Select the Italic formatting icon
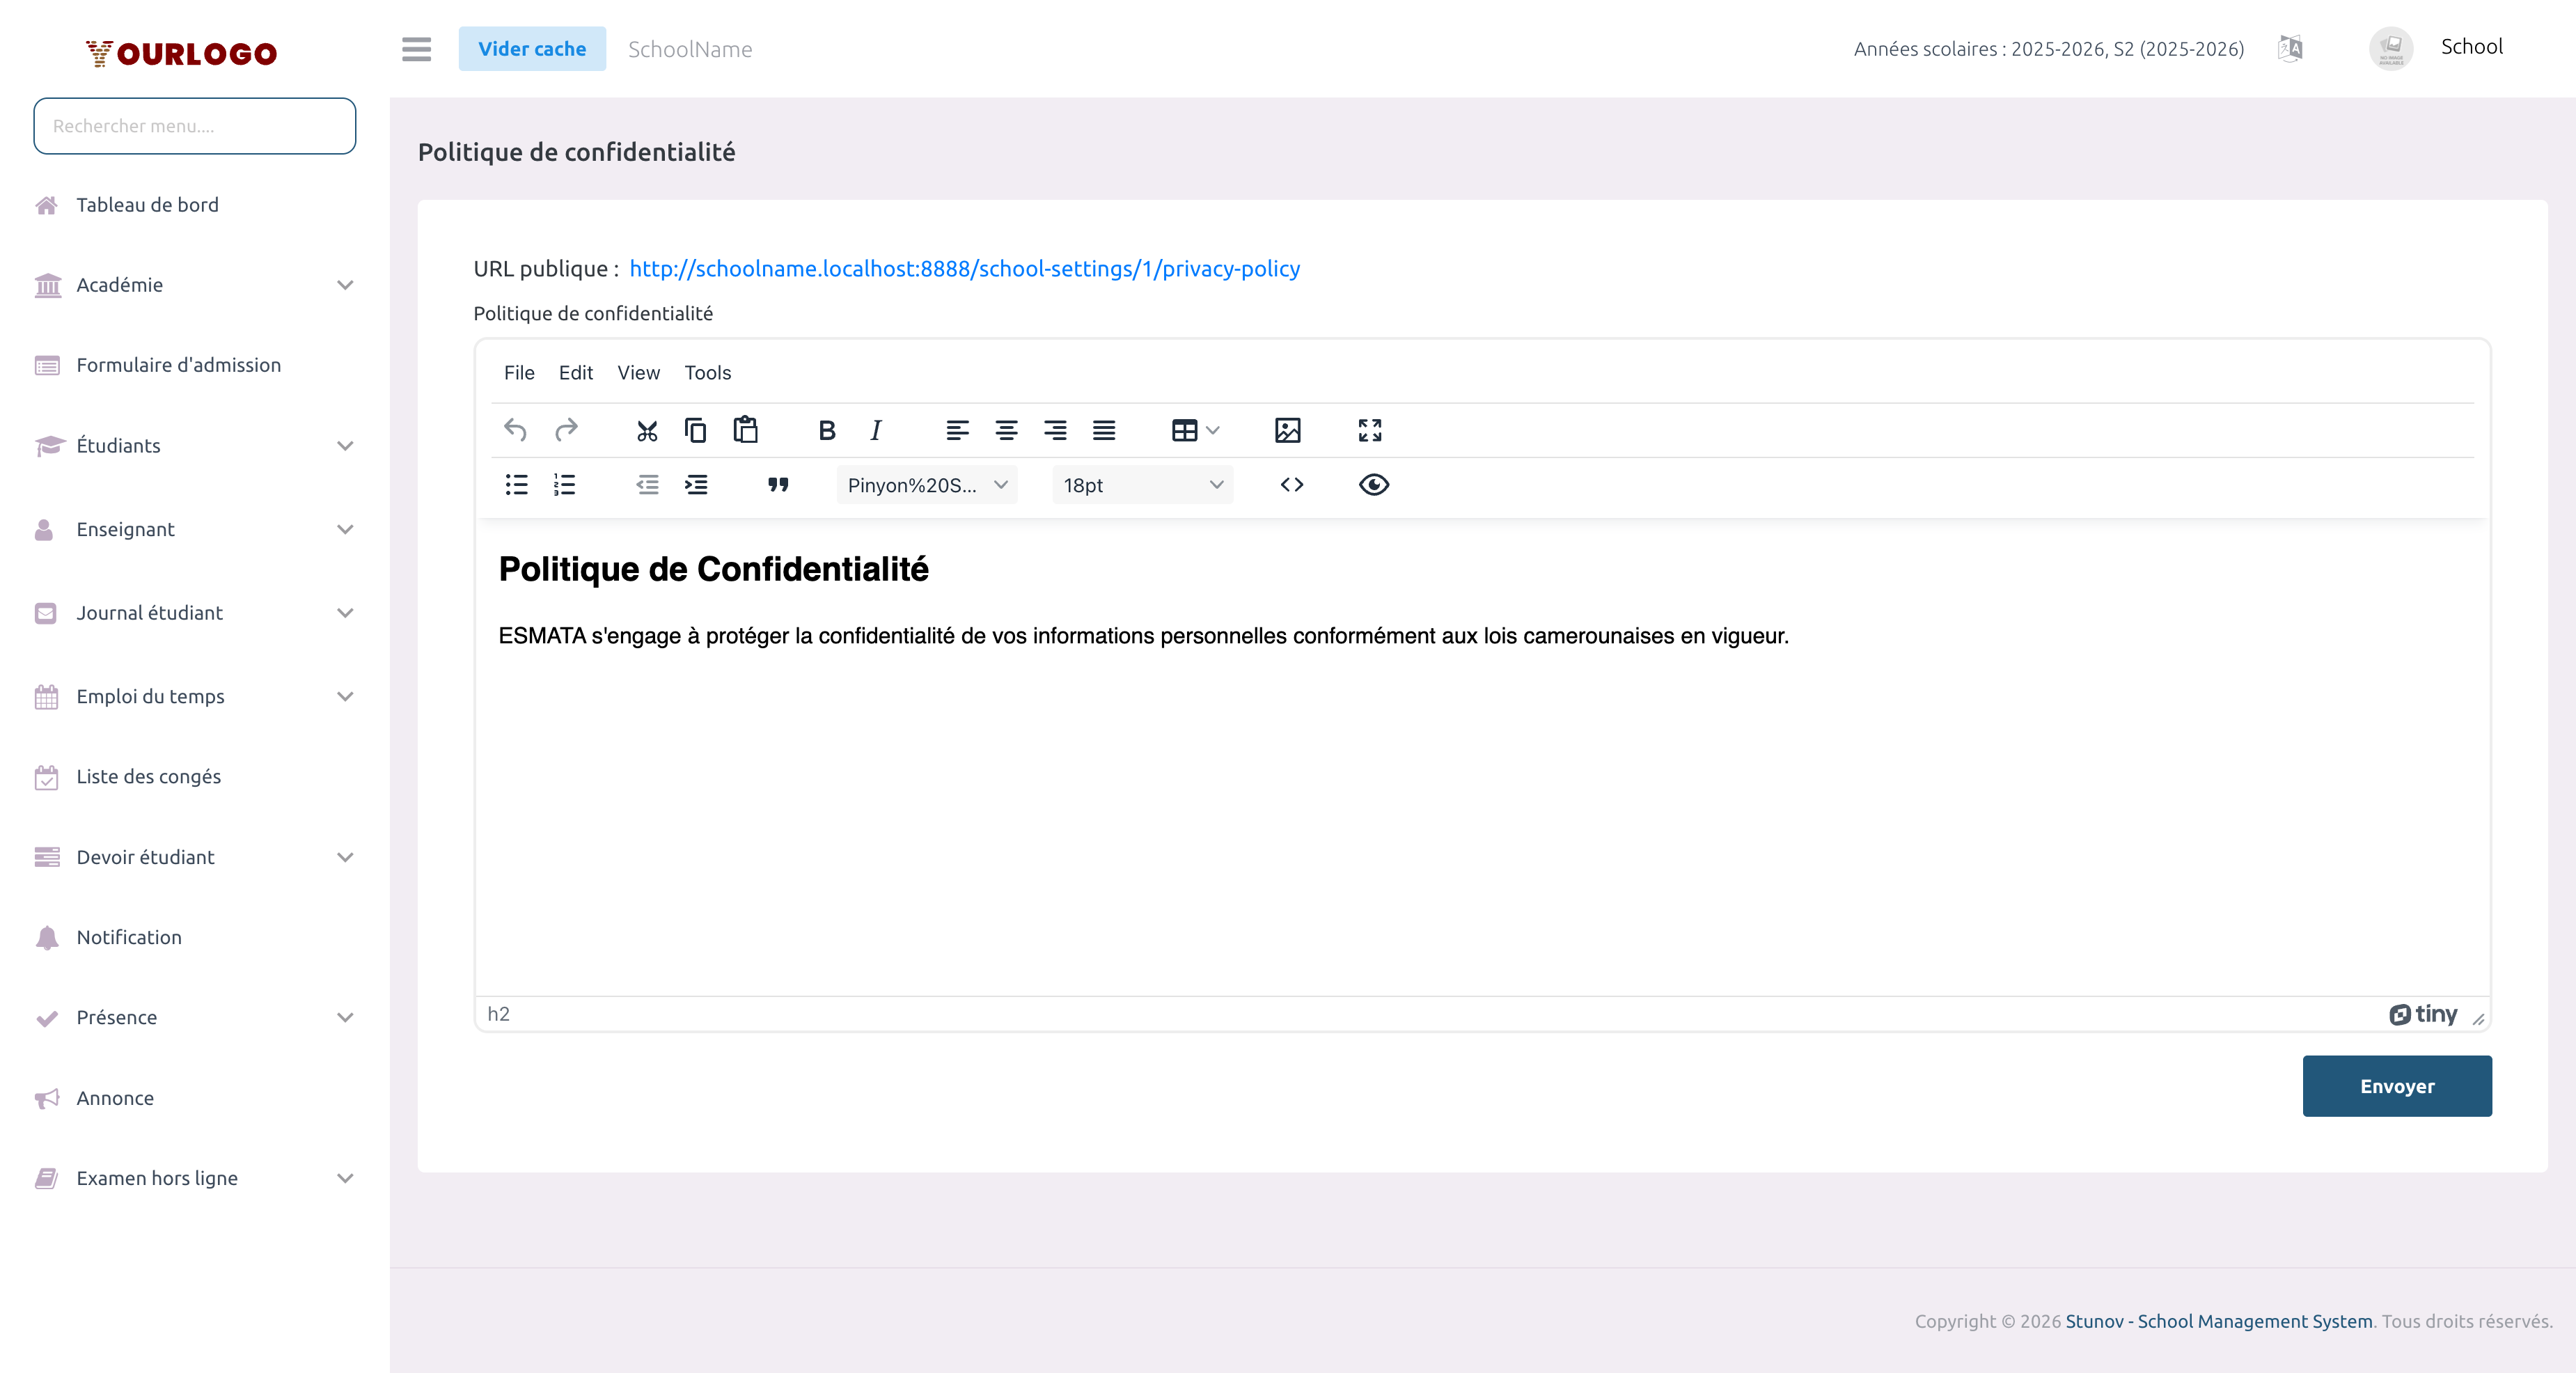2576x1373 pixels. (x=875, y=430)
